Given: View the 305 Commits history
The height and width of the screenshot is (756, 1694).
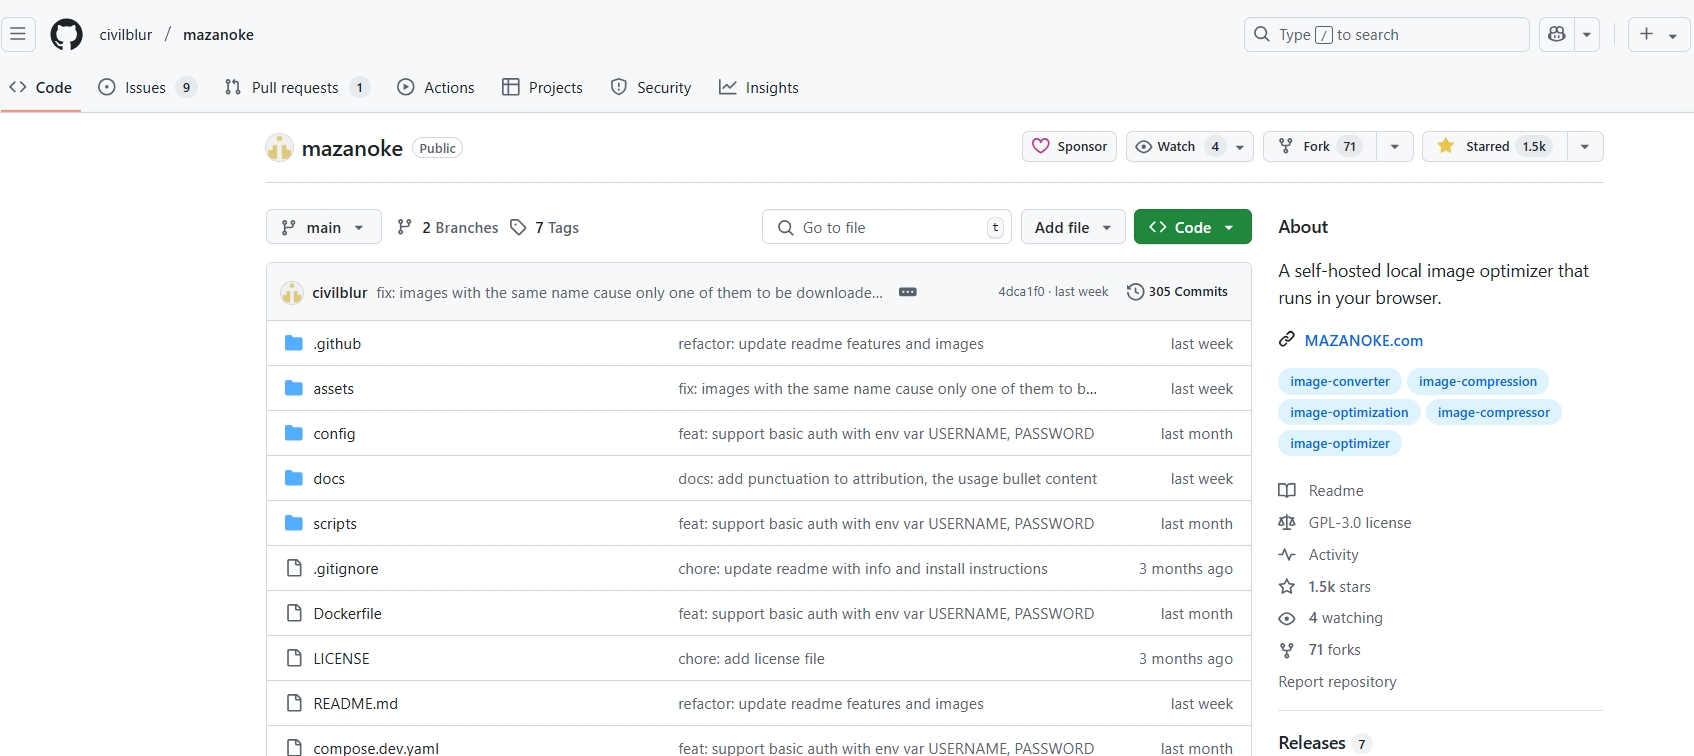Looking at the screenshot, I should coord(1177,292).
